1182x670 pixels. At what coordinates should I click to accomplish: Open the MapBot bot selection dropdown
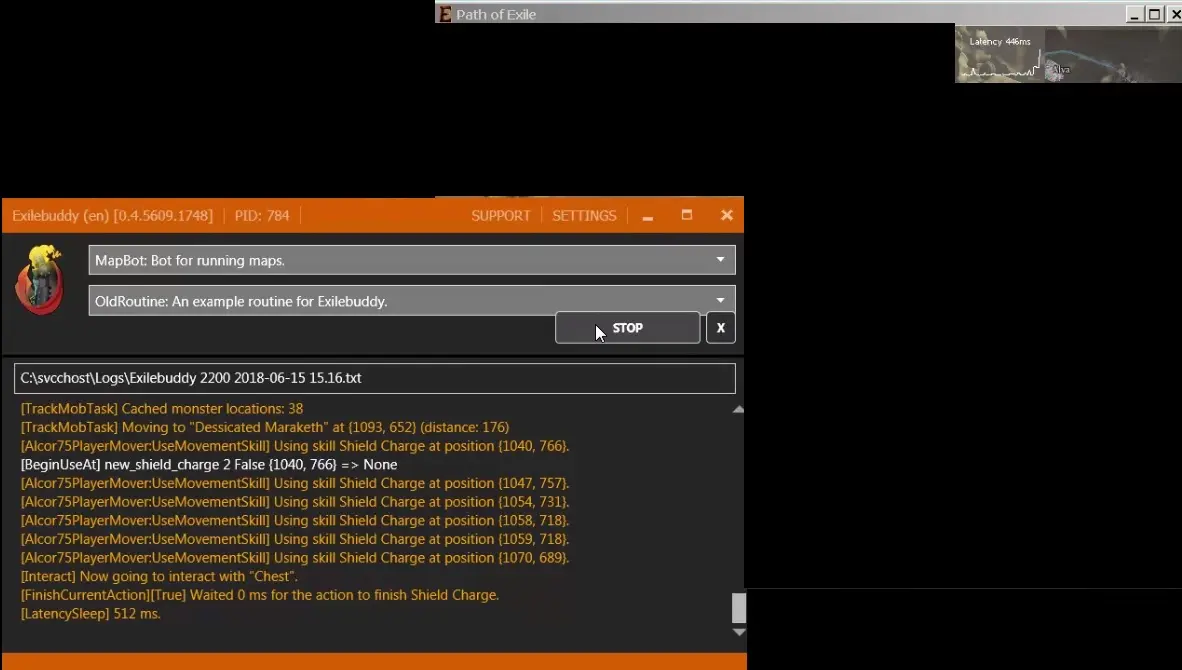pos(412,260)
